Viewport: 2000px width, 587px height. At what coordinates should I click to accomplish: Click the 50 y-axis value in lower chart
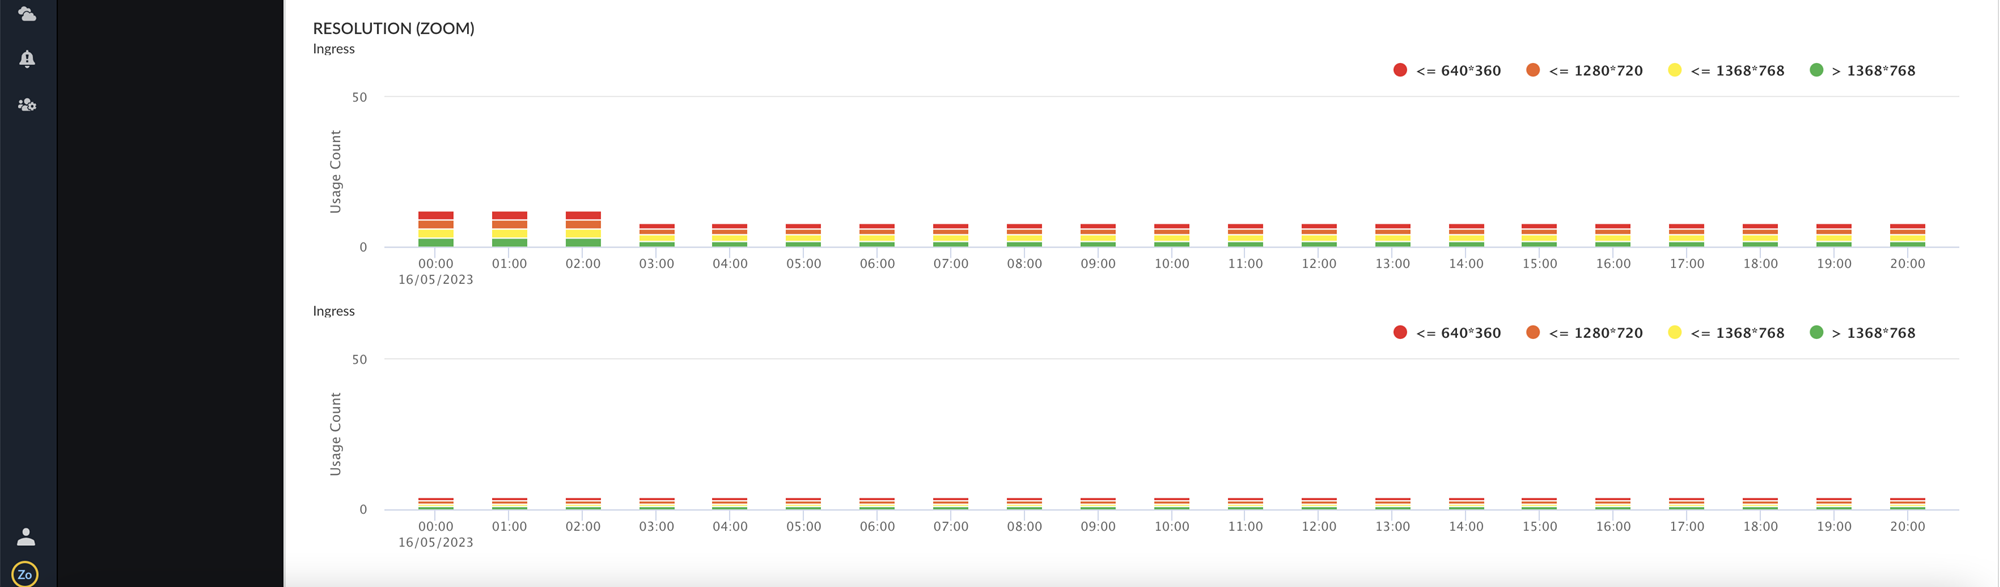[360, 360]
